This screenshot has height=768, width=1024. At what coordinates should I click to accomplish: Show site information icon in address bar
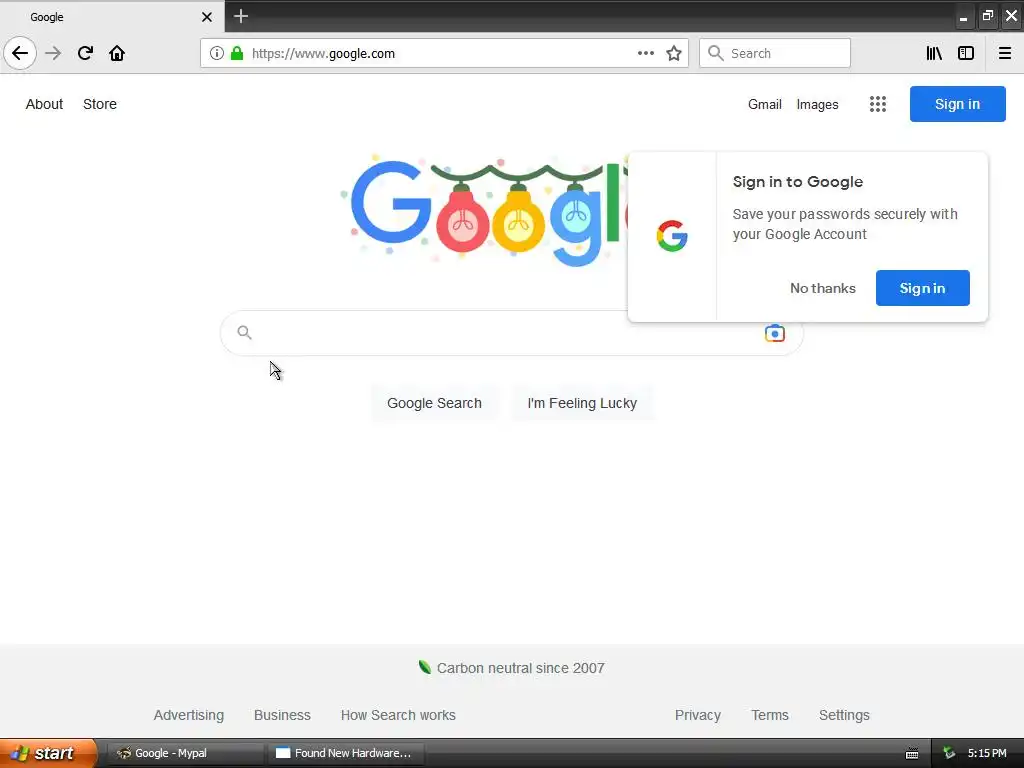tap(217, 53)
